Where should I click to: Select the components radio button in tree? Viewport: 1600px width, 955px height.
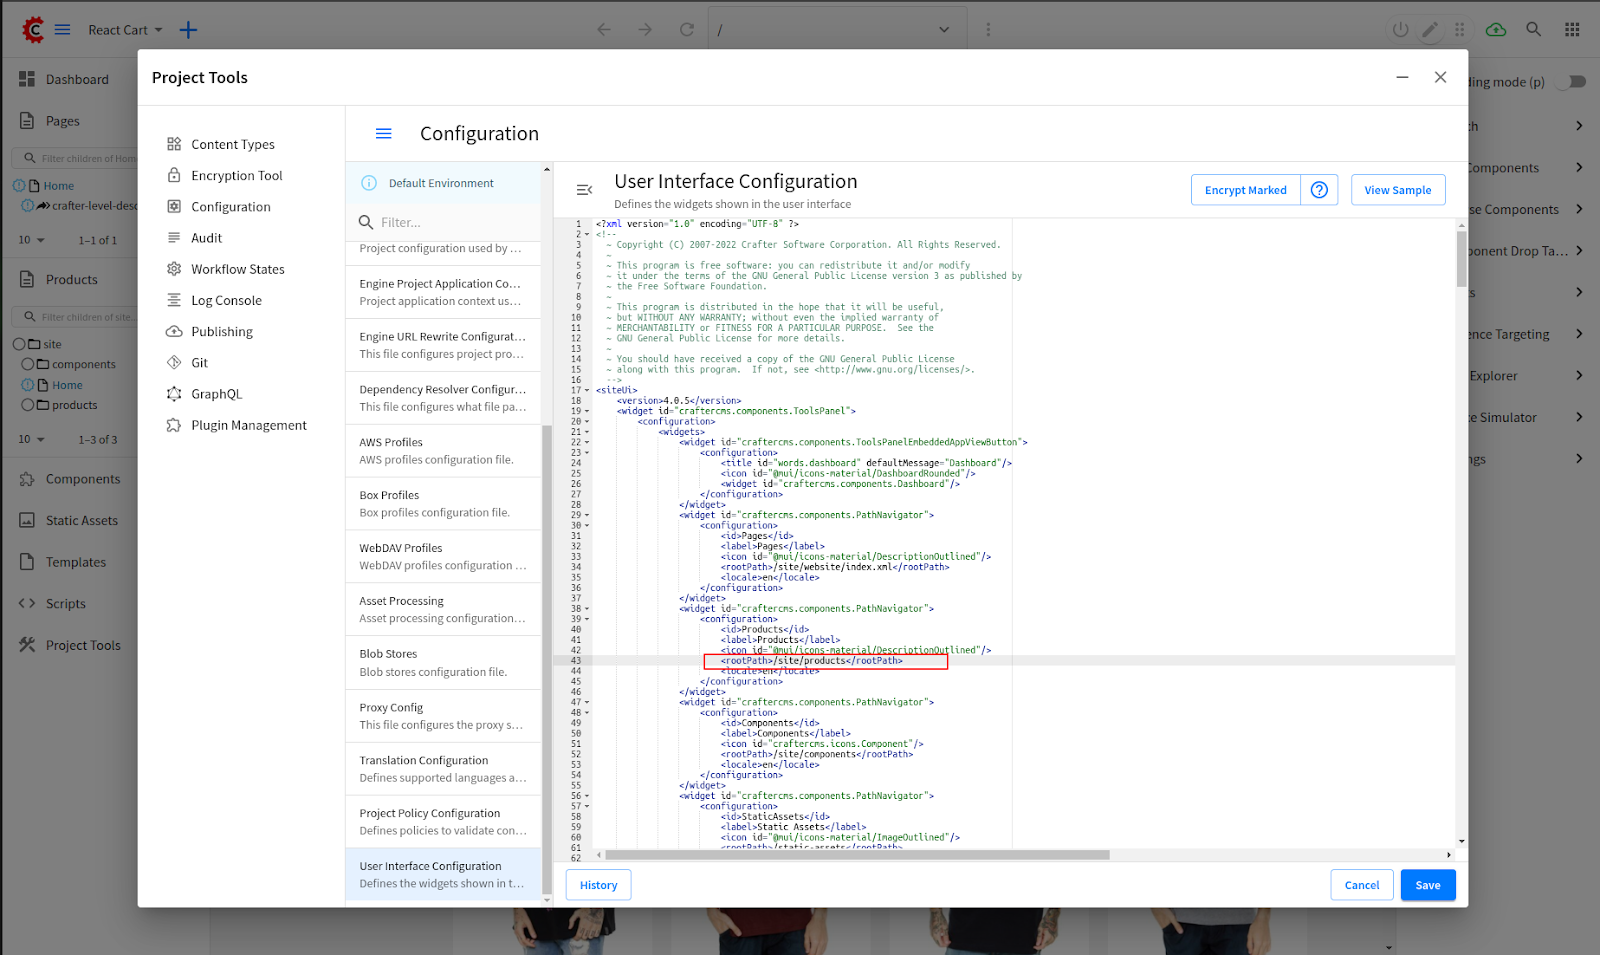pyautogui.click(x=28, y=365)
